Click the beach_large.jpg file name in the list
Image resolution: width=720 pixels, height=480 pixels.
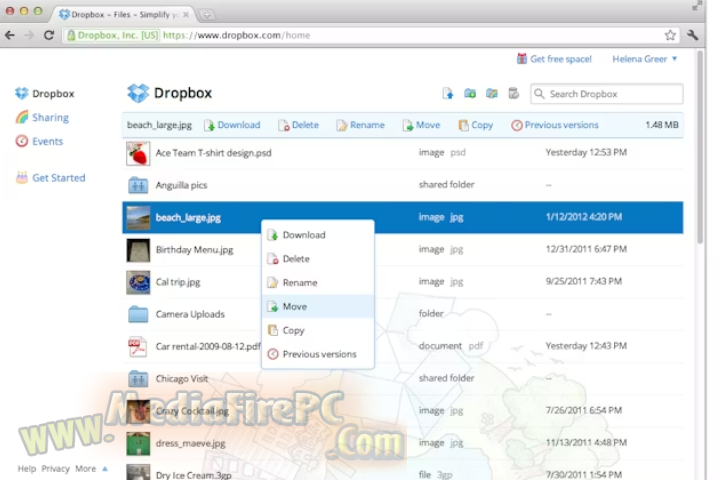click(188, 218)
